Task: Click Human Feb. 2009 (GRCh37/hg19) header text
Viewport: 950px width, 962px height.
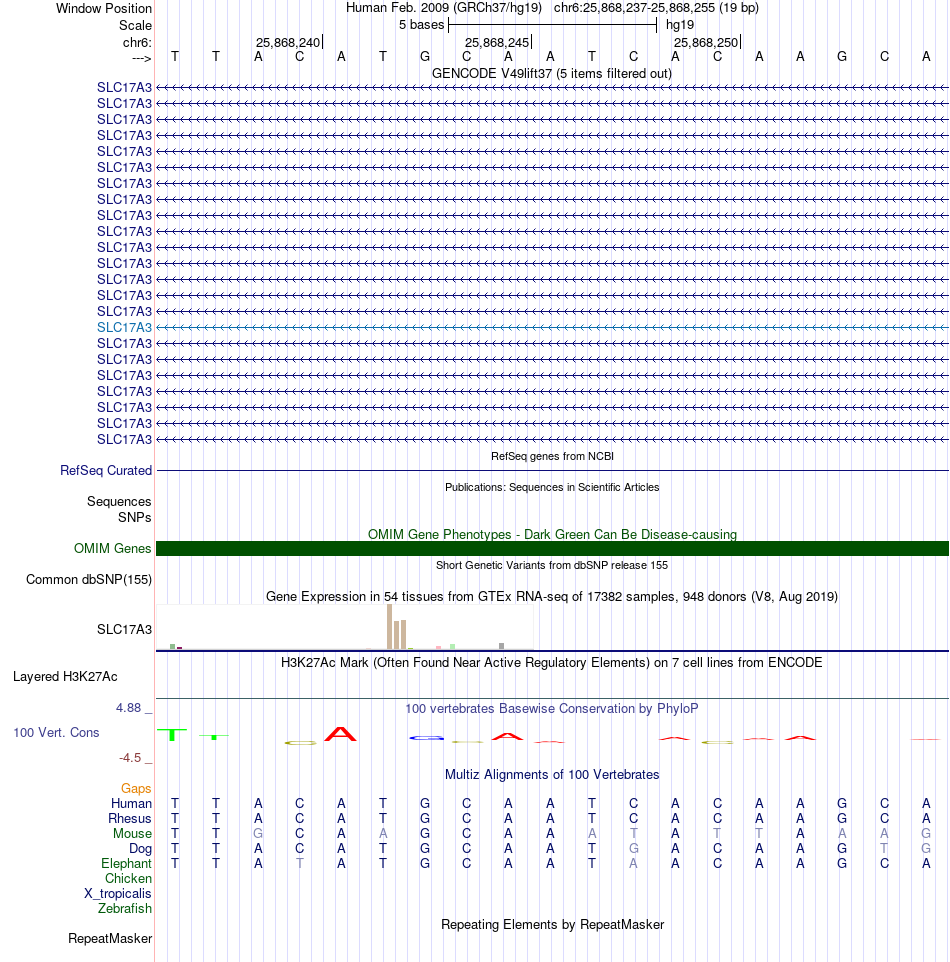Action: (x=444, y=8)
